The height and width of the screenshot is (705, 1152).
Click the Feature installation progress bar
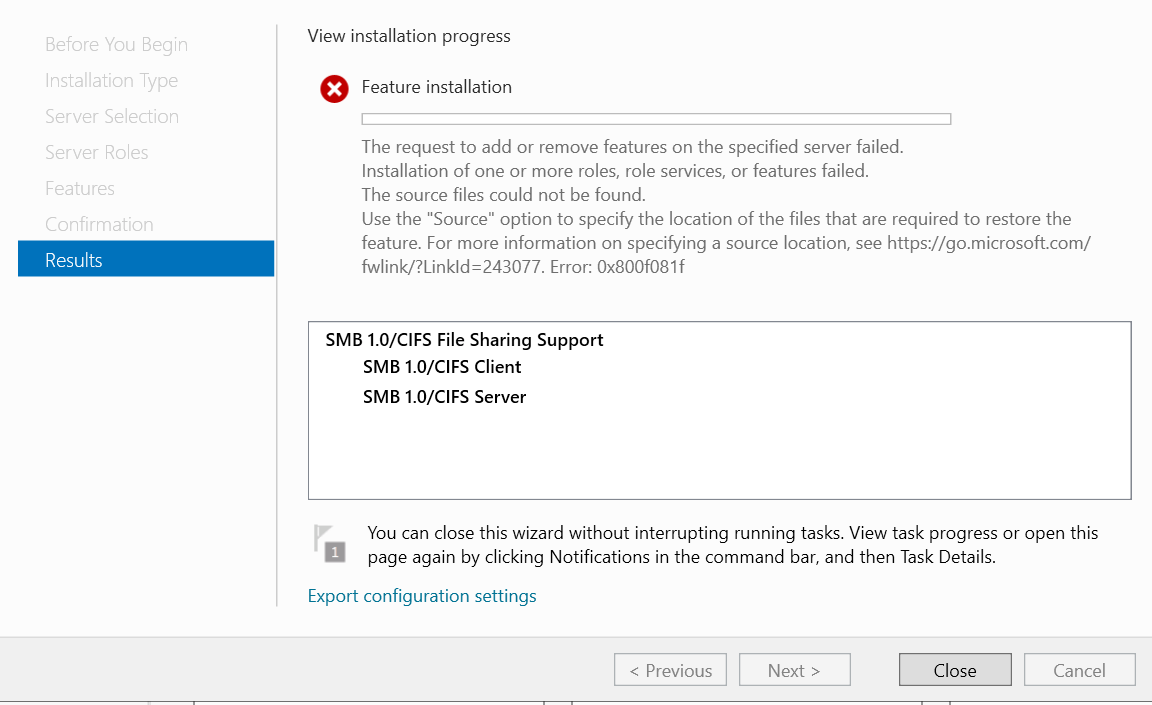pyautogui.click(x=656, y=118)
